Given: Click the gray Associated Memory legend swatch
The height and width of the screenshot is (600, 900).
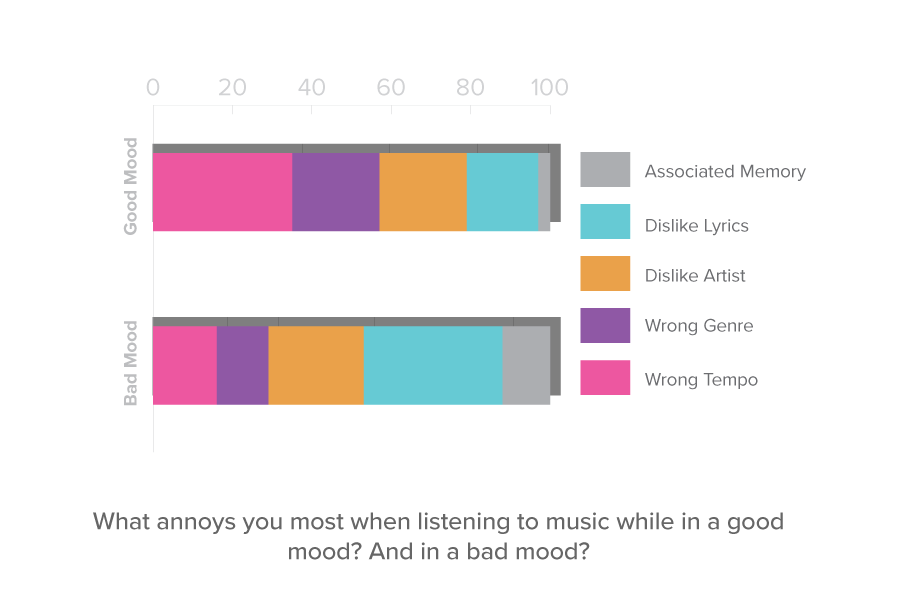Looking at the screenshot, I should (x=605, y=170).
